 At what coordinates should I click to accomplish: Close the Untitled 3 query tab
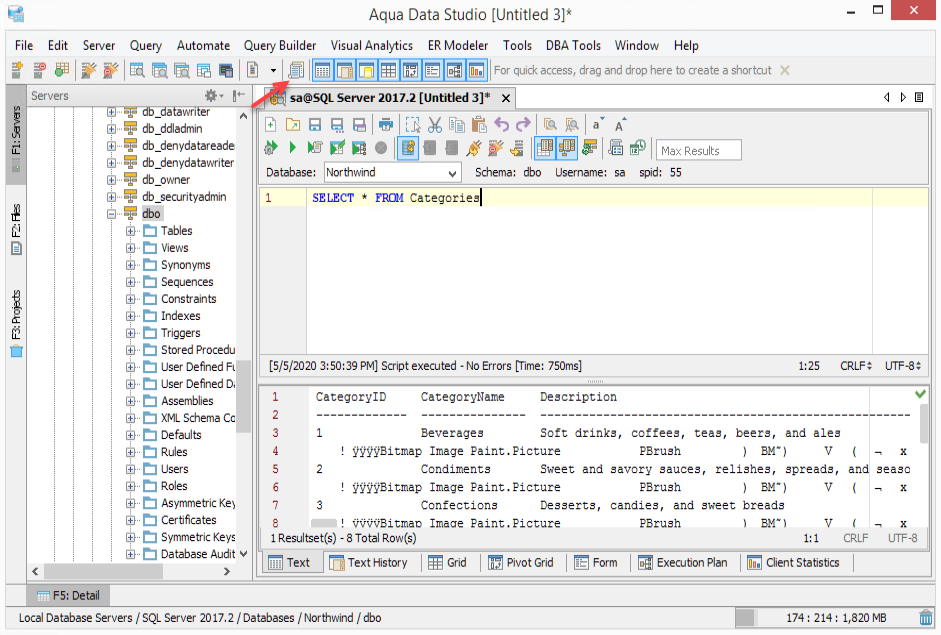(x=506, y=98)
